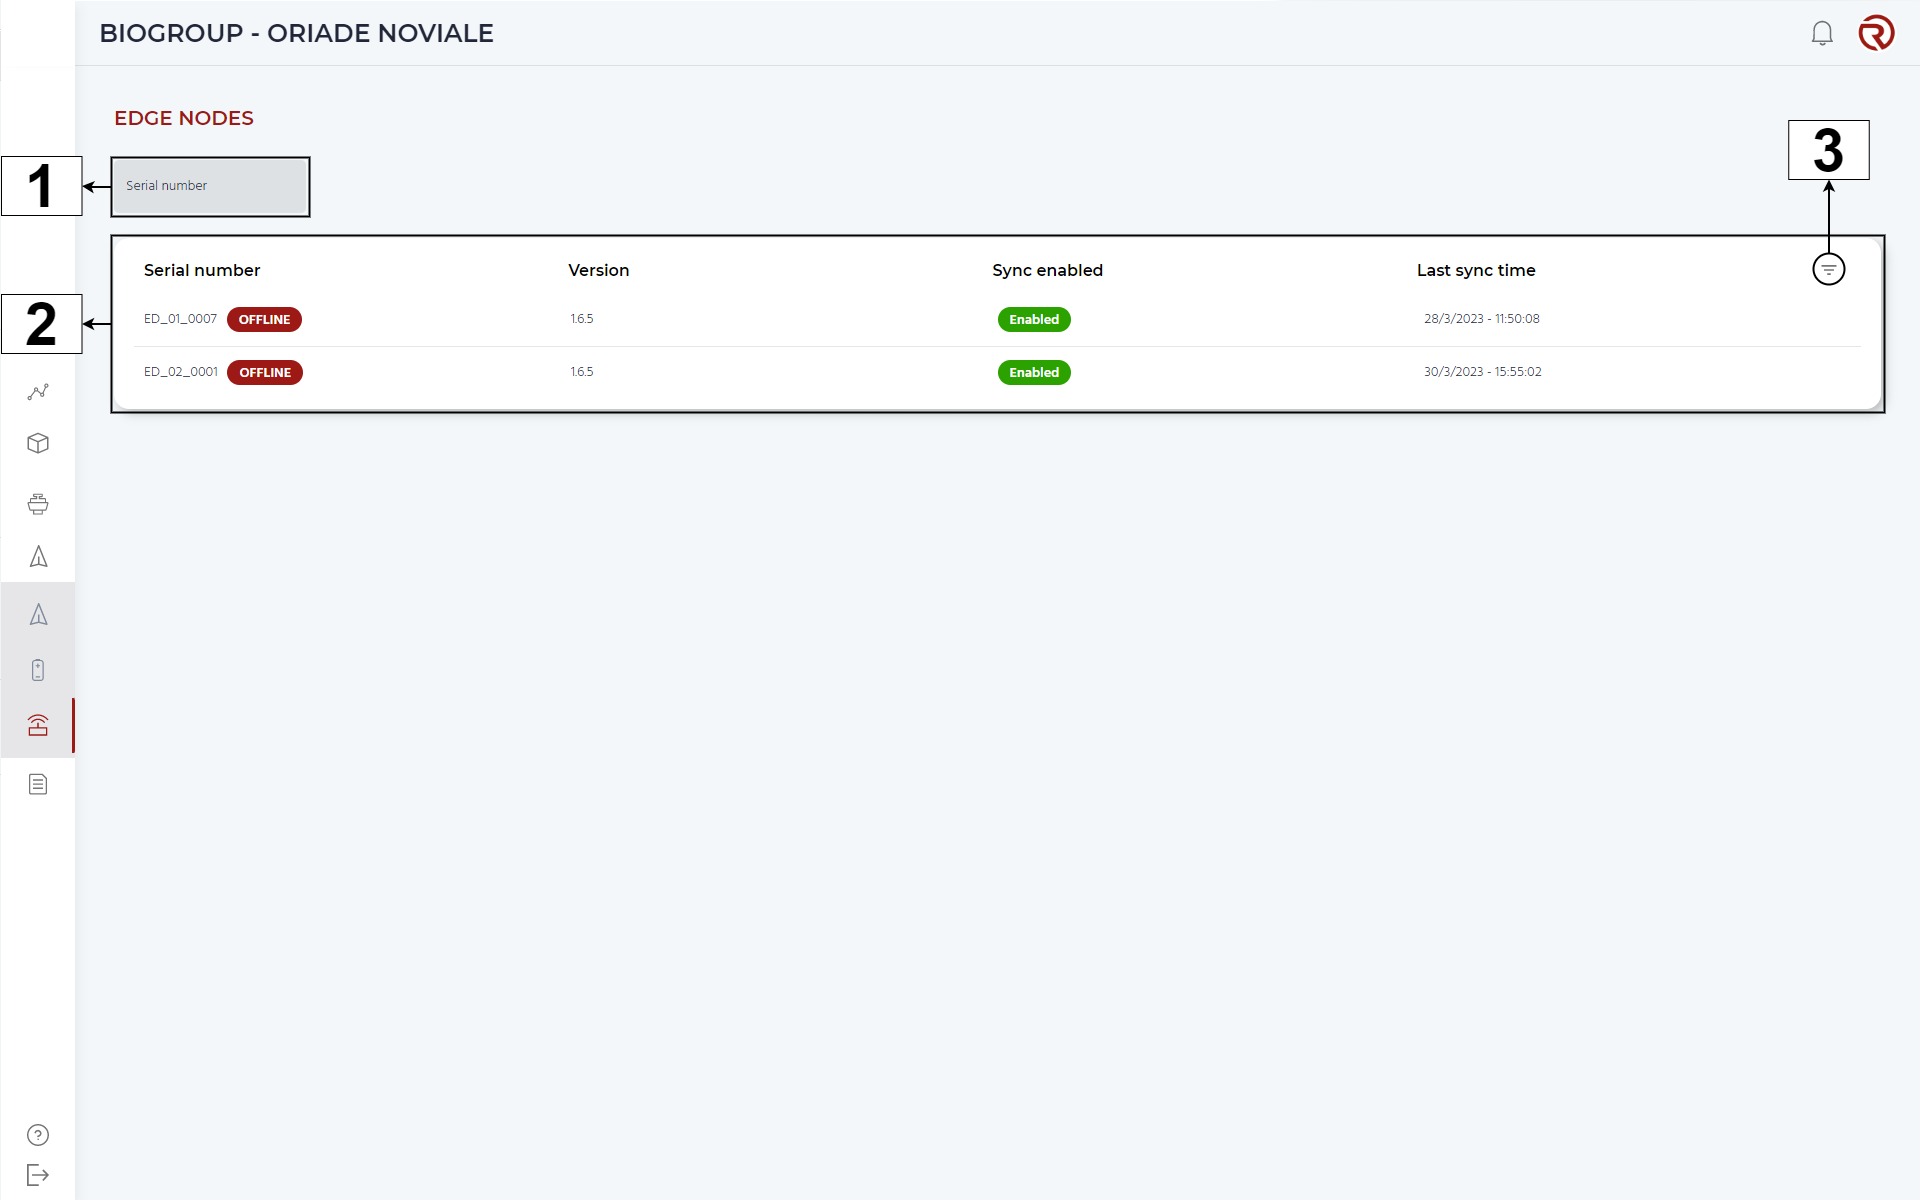Click the red R logo icon

point(1877,33)
